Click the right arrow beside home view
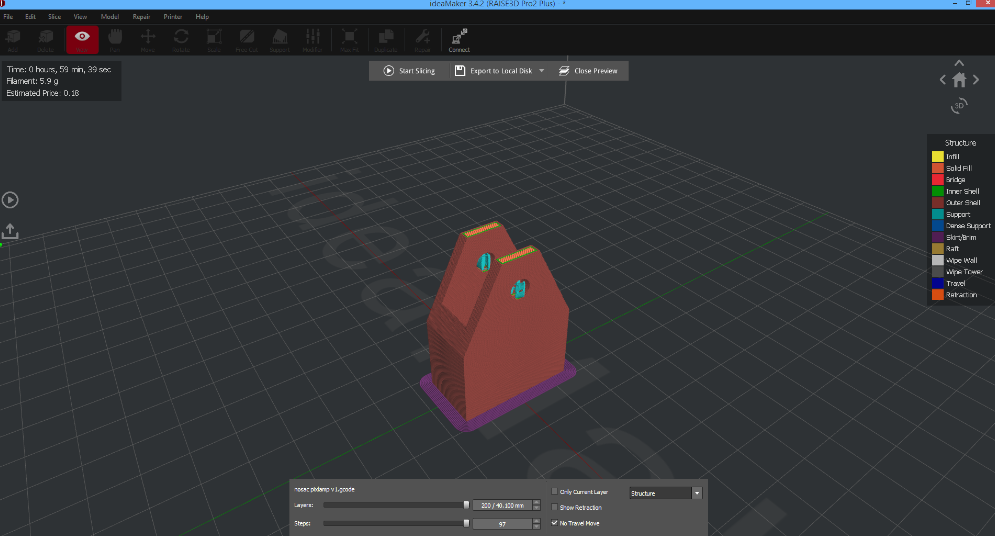The image size is (995, 536). point(976,80)
